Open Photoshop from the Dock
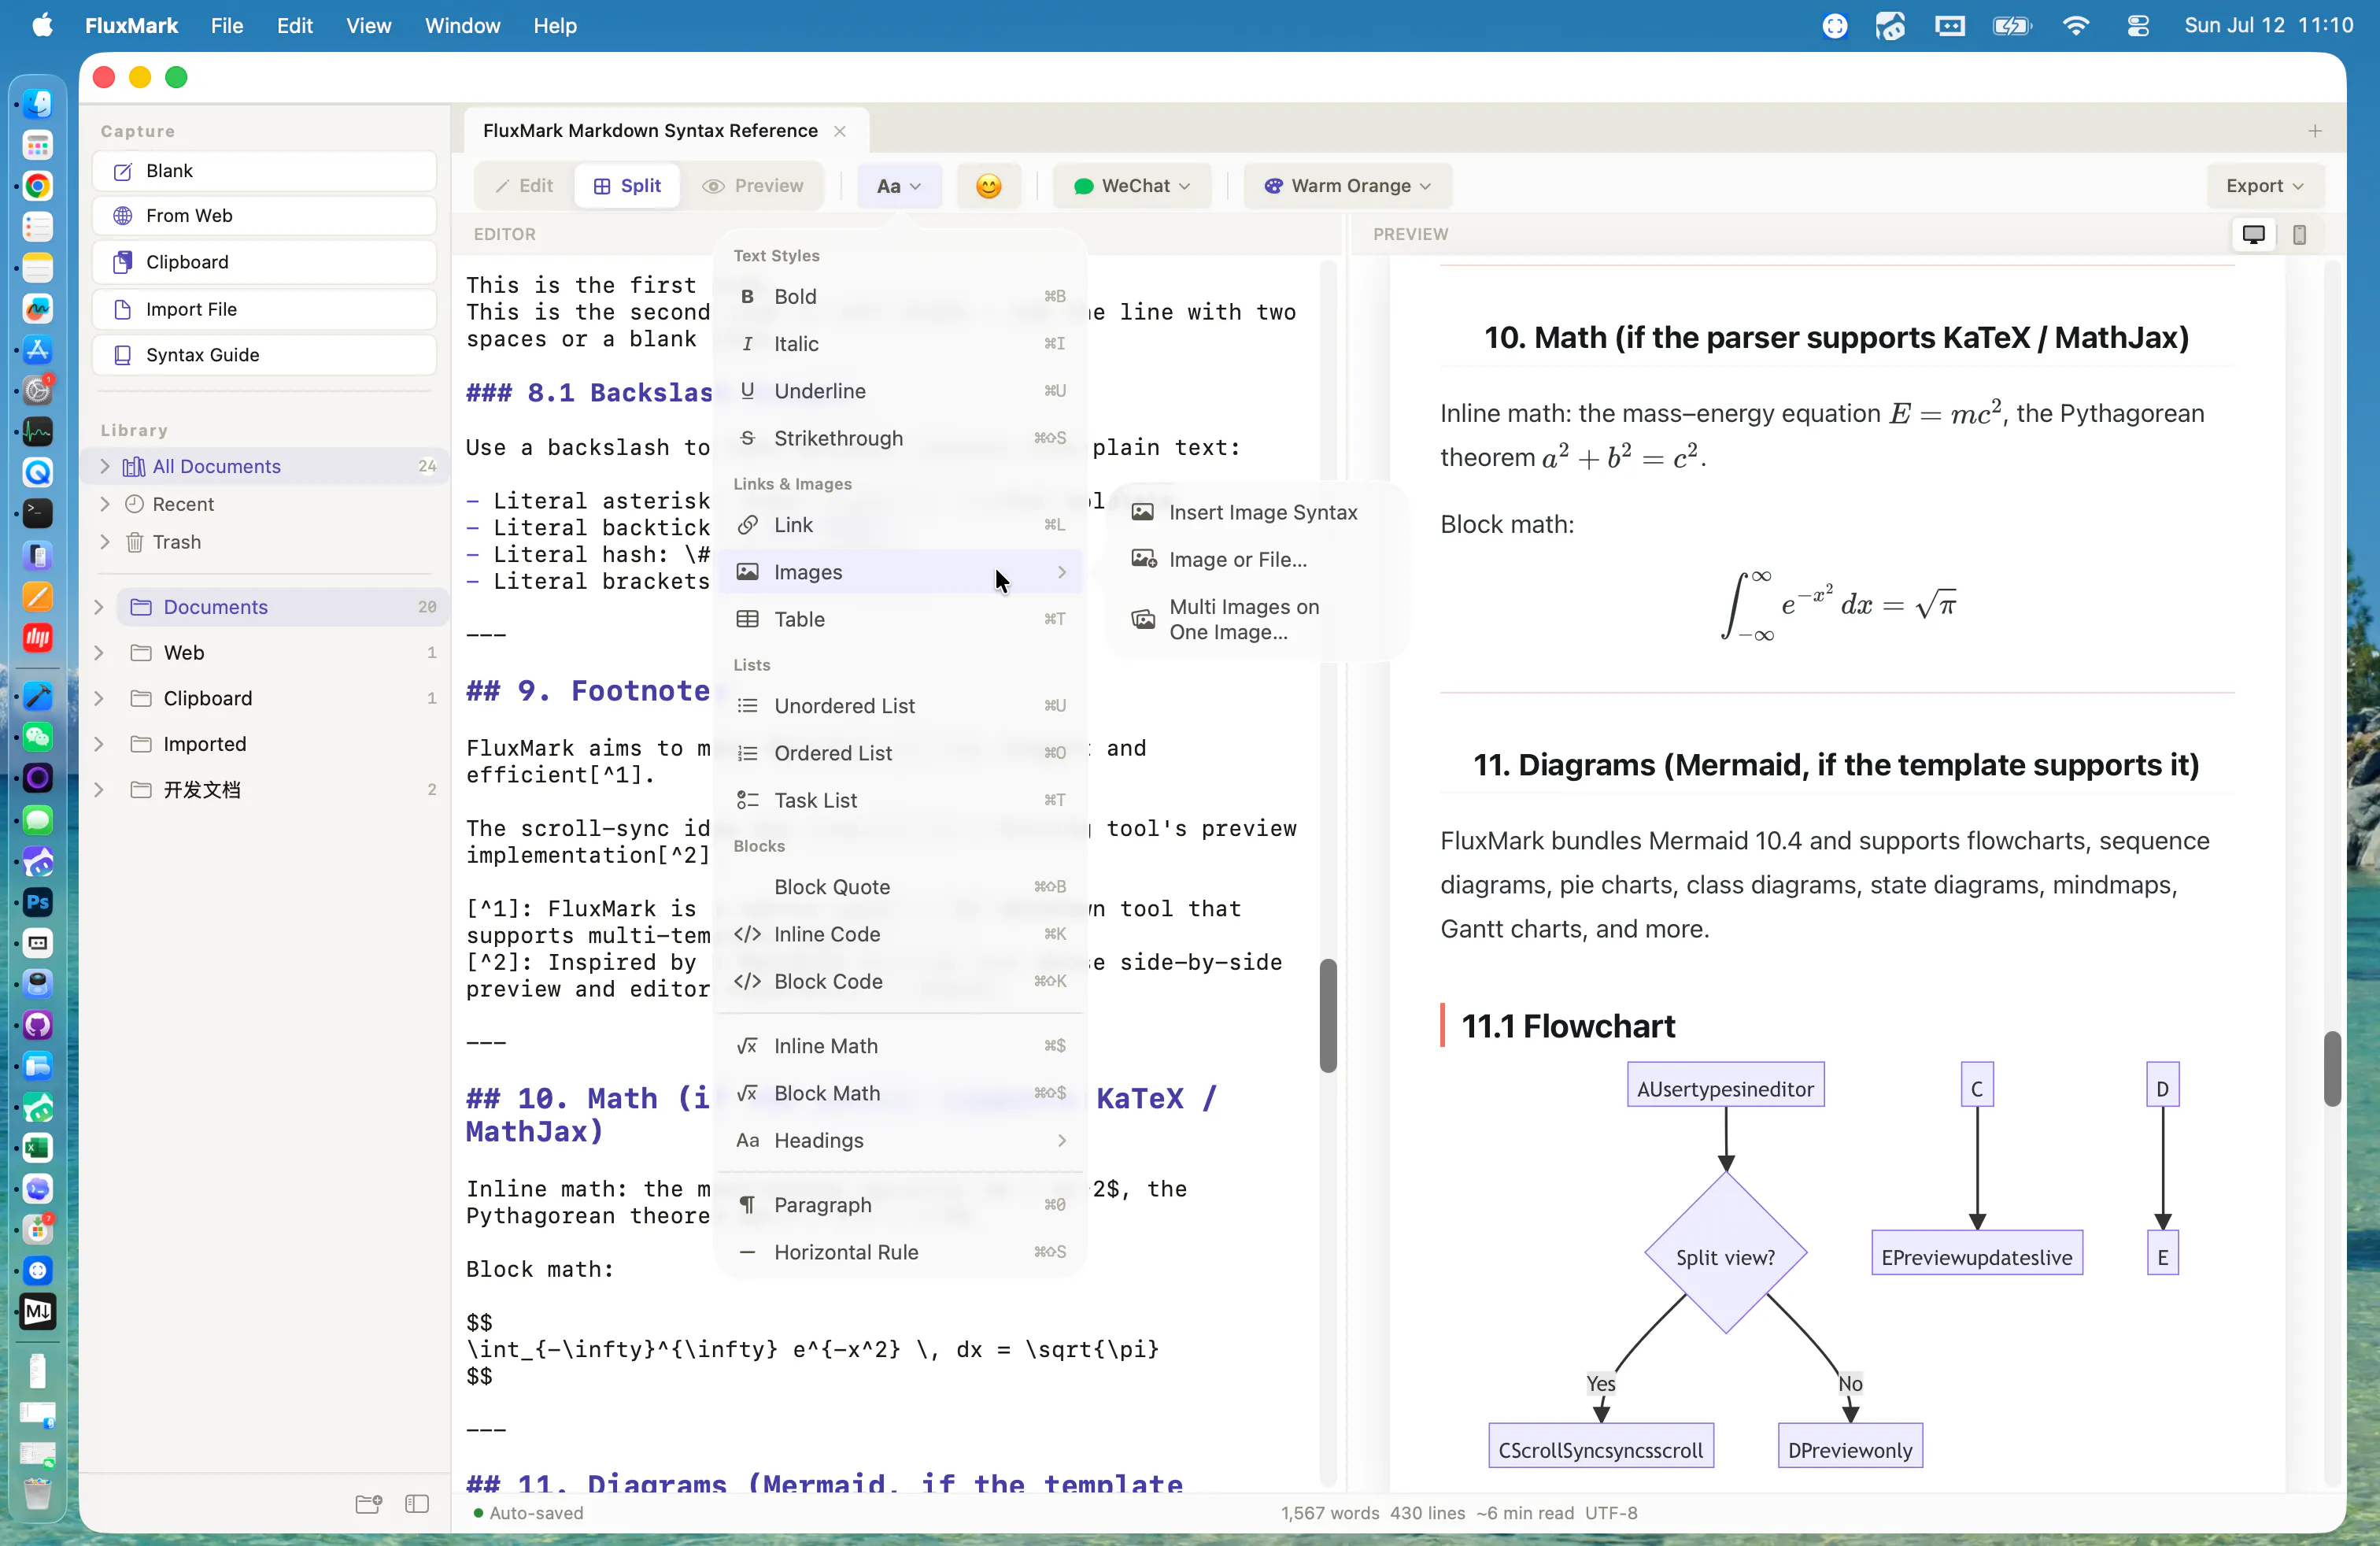Screen dimensions: 2380x1546 [38, 902]
